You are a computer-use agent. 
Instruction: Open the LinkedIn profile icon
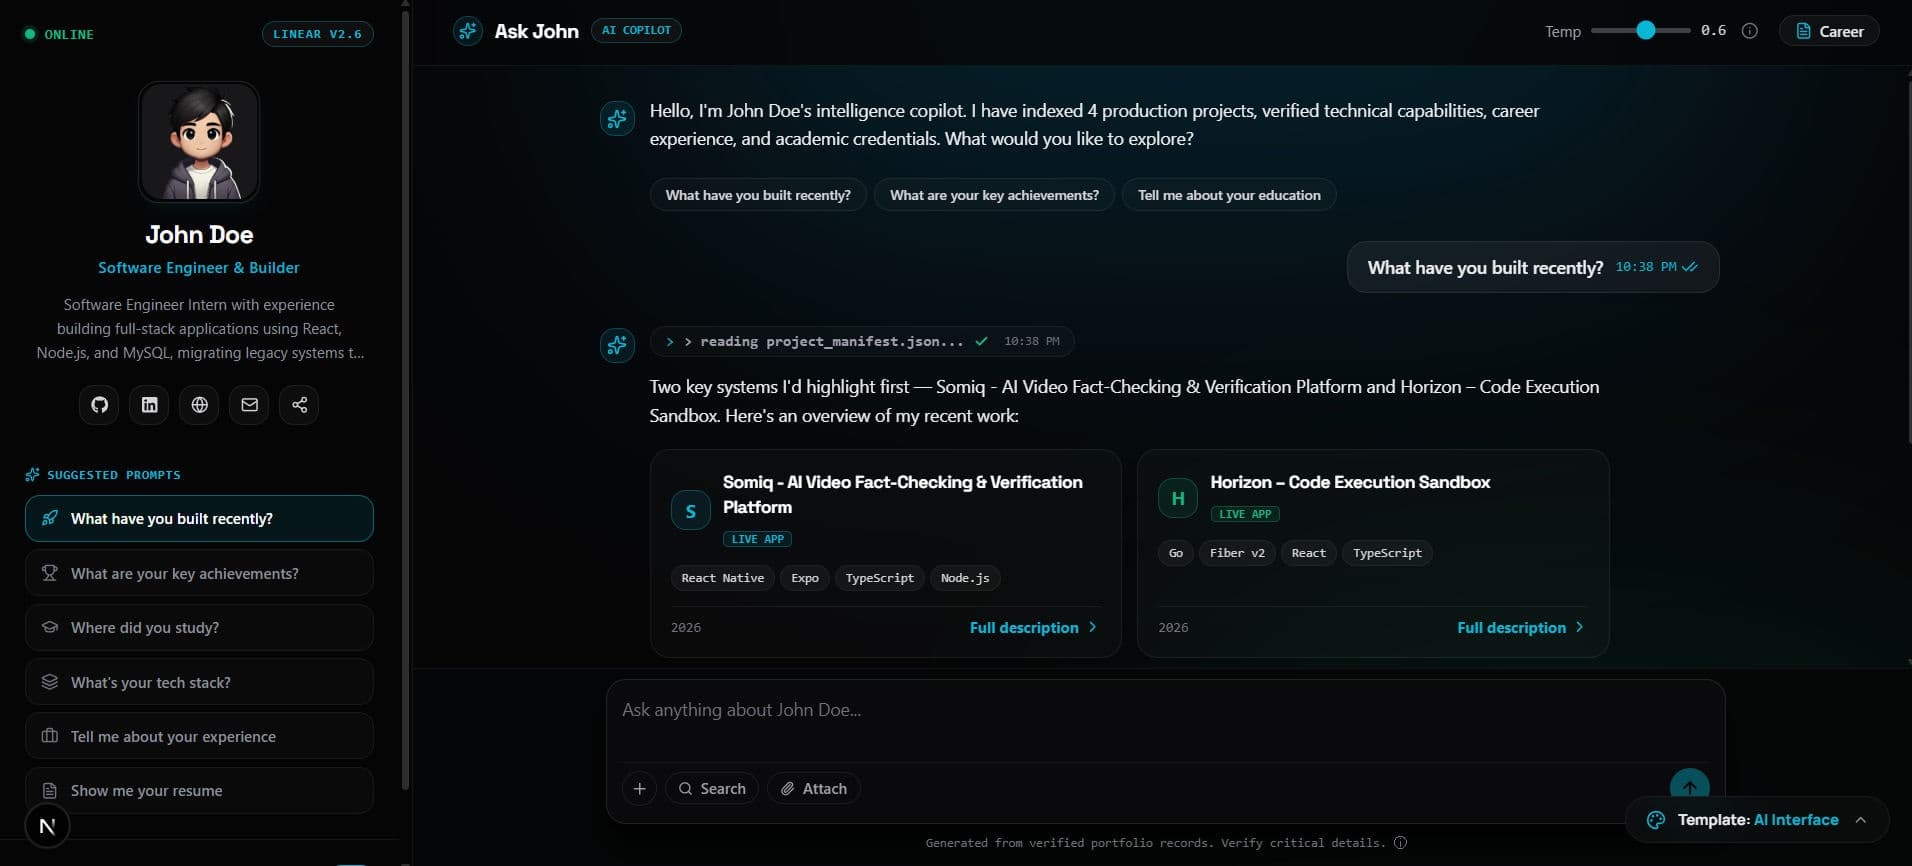149,405
